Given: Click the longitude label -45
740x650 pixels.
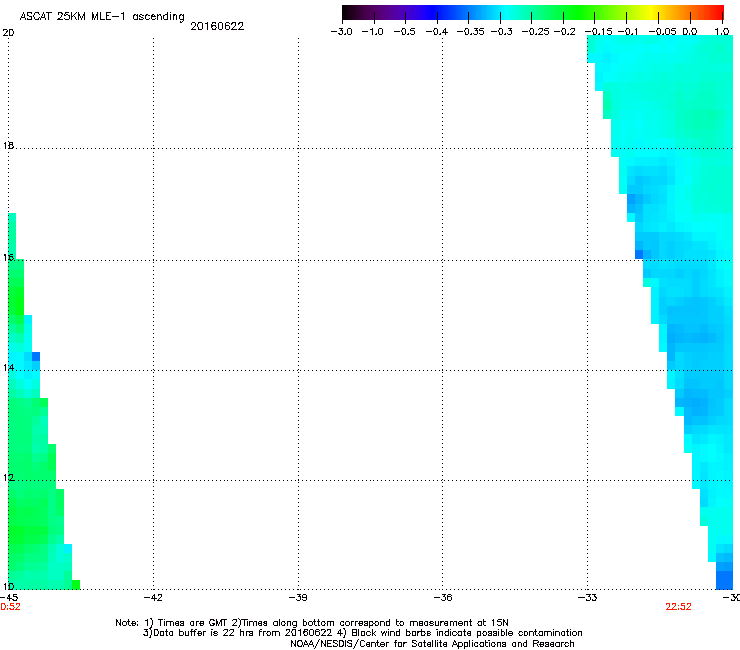Looking at the screenshot, I should click(x=9, y=598).
